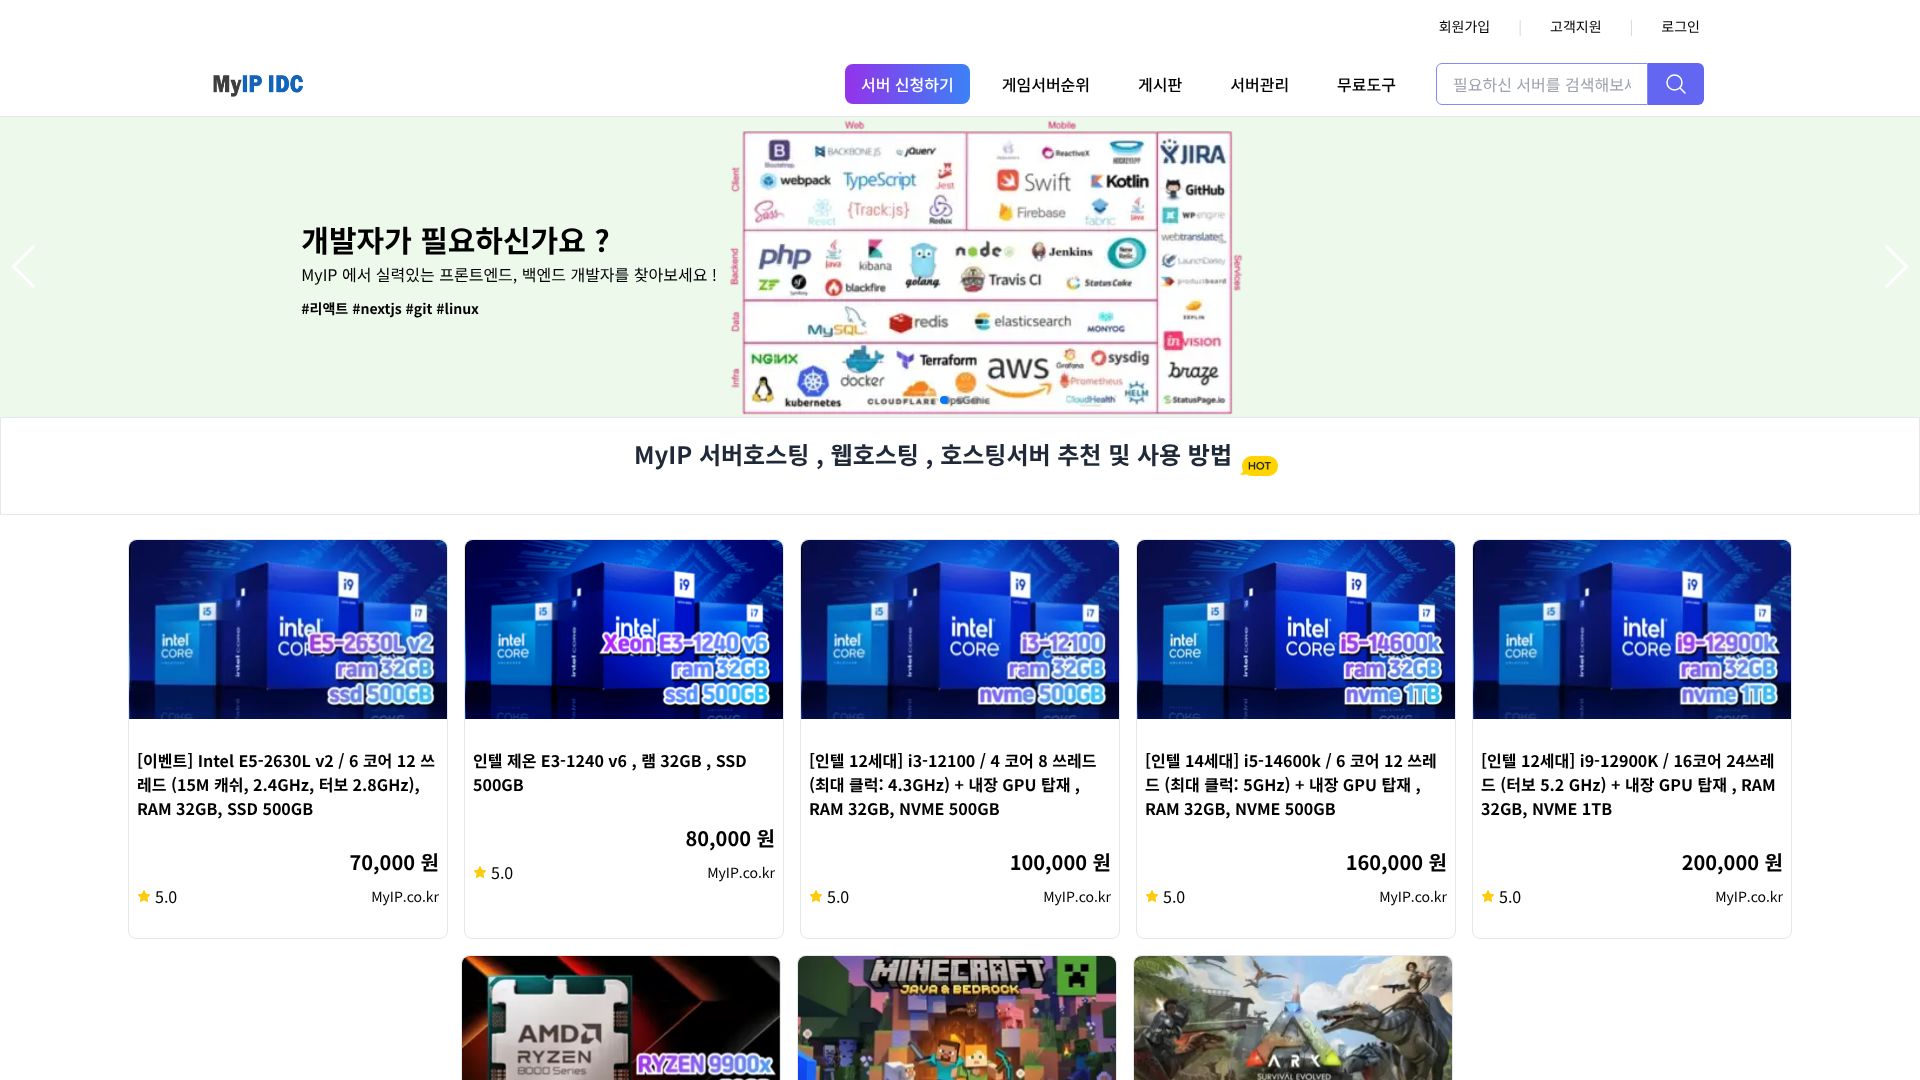
Task: Open the 게임서버순위 menu
Action: click(1045, 85)
